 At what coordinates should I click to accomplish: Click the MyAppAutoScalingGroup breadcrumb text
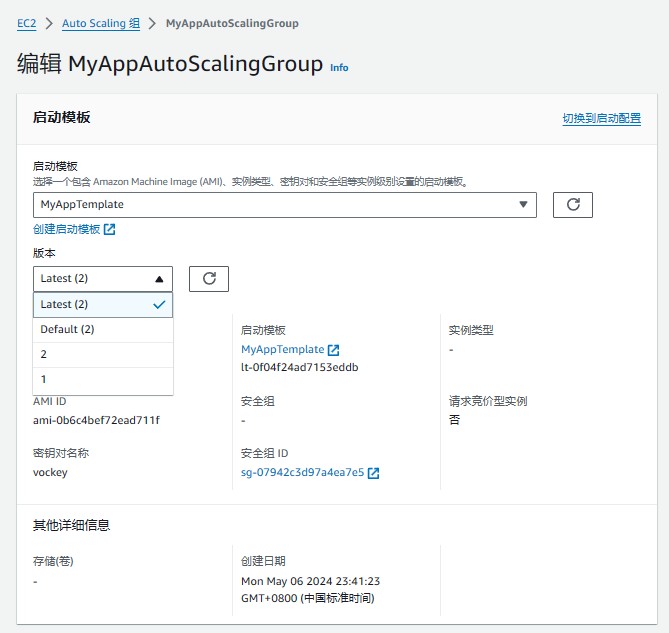point(232,23)
